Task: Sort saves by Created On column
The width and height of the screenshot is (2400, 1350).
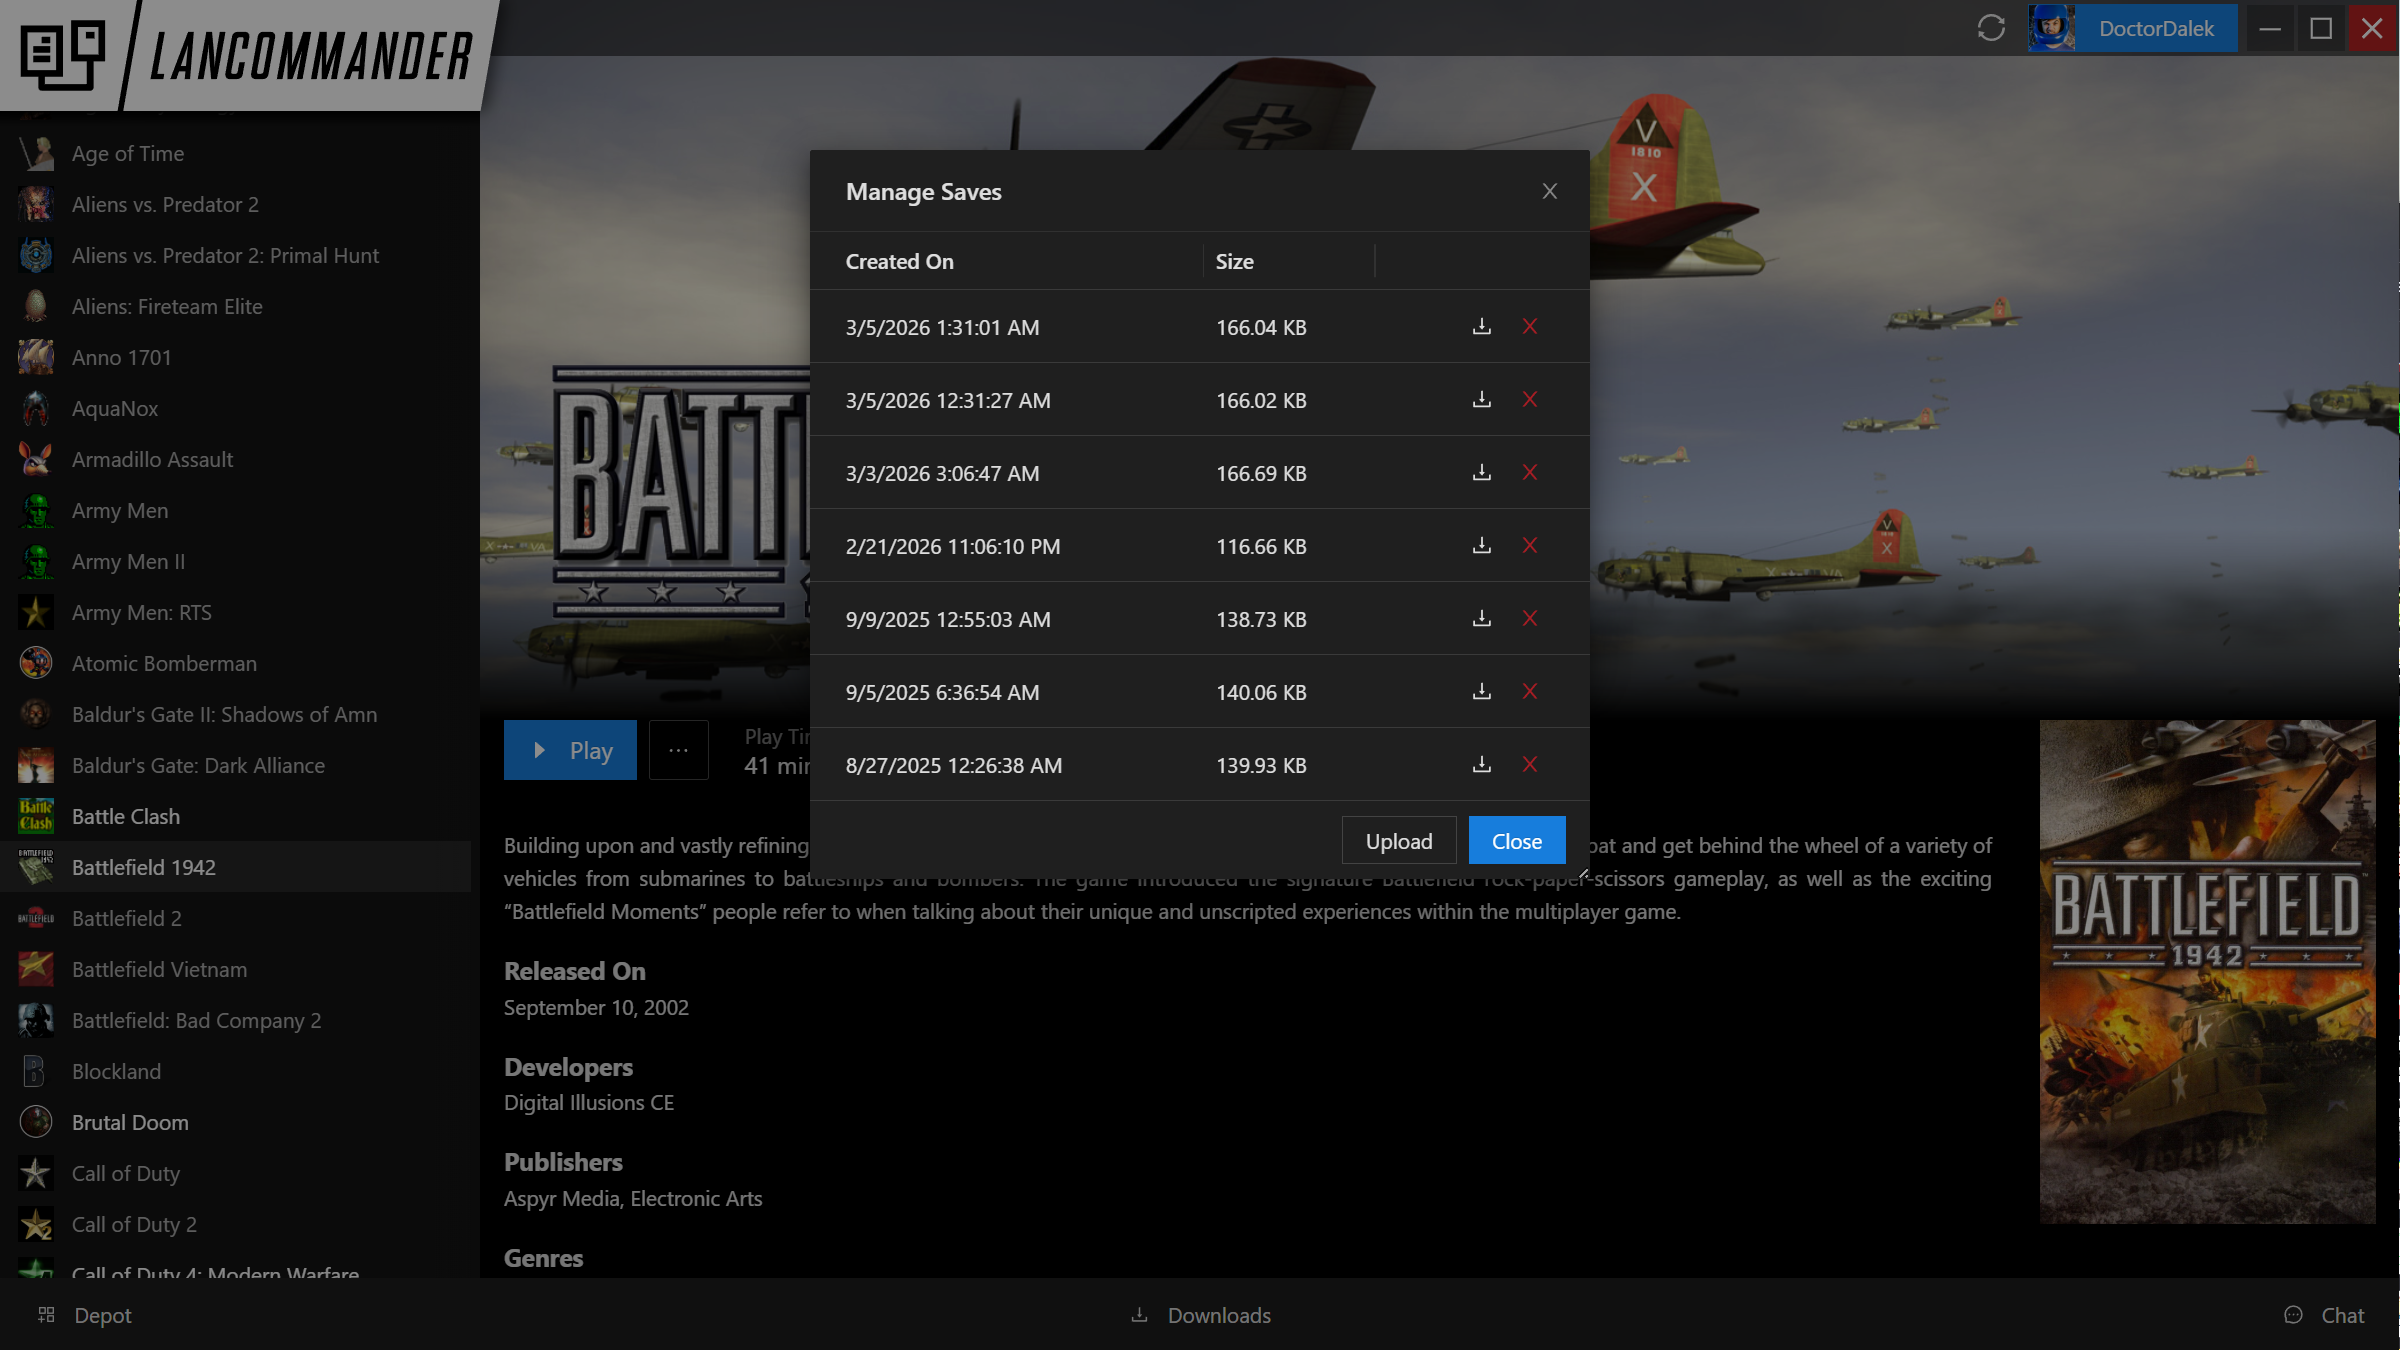Action: (899, 262)
